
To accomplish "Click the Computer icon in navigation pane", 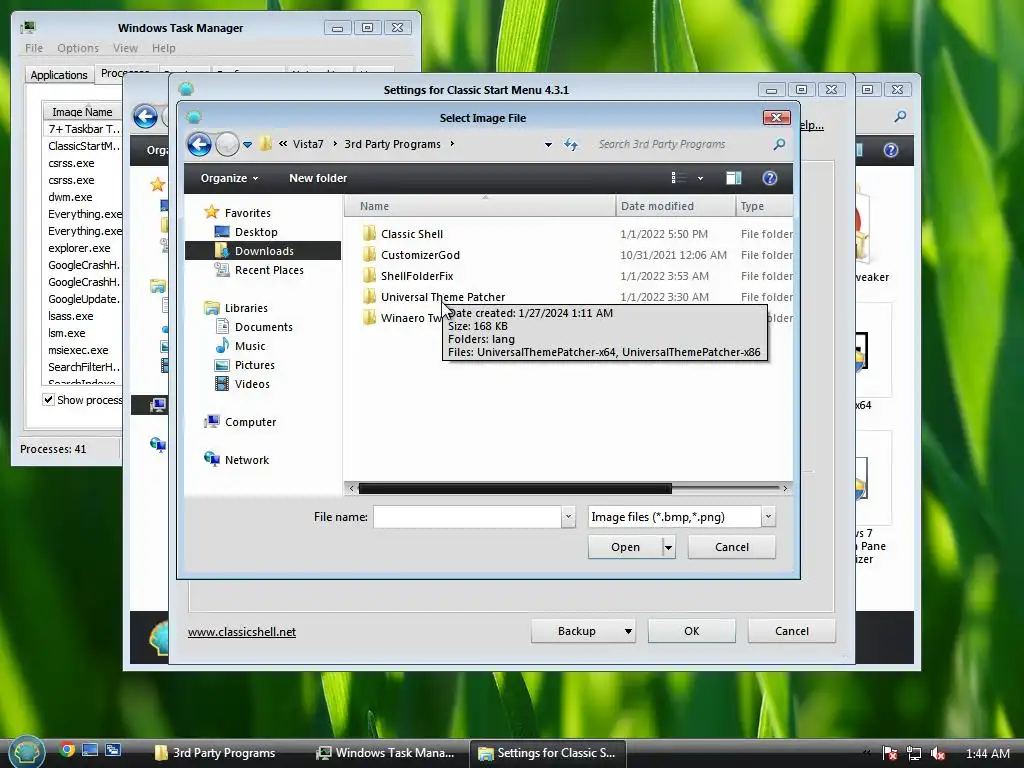I will pyautogui.click(x=212, y=422).
